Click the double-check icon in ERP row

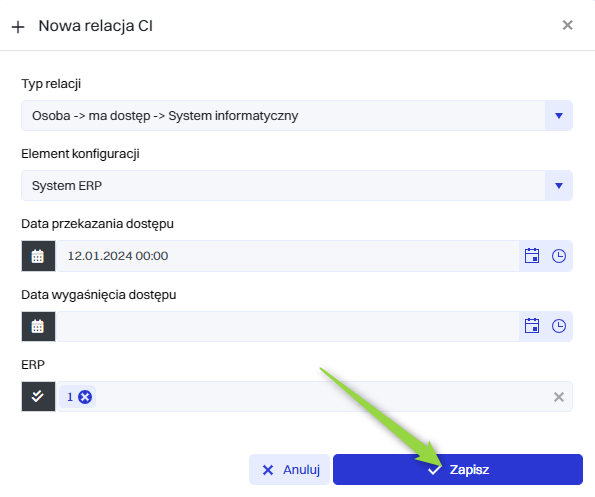pyautogui.click(x=38, y=396)
